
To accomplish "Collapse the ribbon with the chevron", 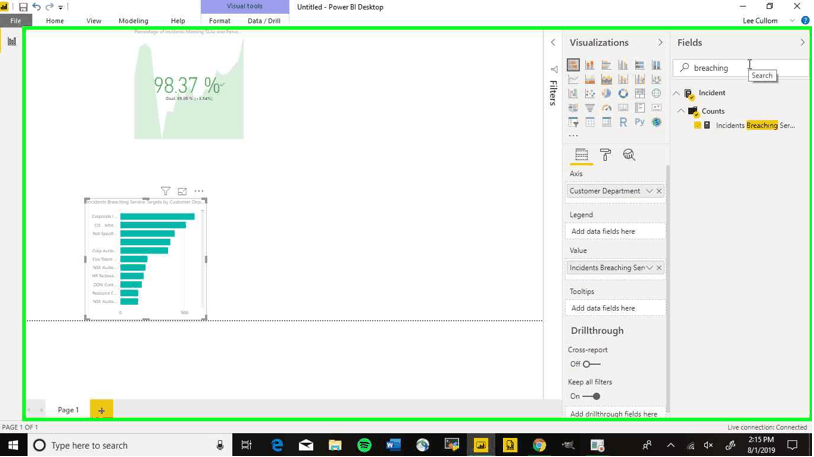I will pyautogui.click(x=792, y=21).
